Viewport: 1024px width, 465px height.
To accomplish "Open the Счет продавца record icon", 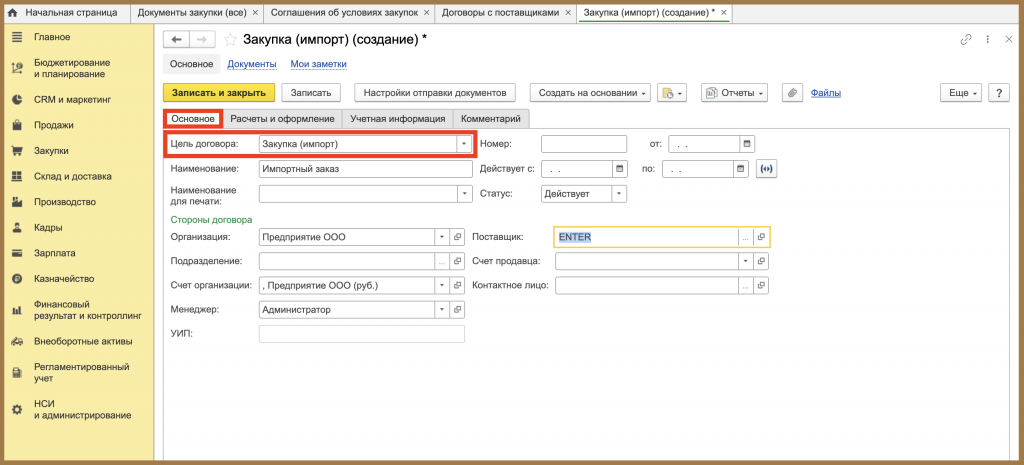I will point(761,261).
